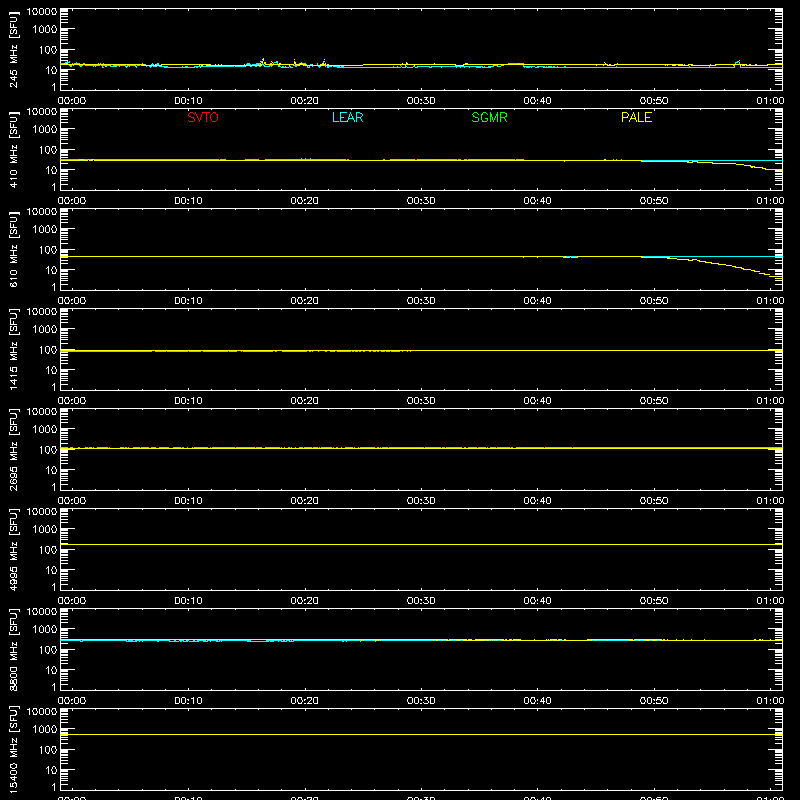This screenshot has height=800, width=800.
Task: Click 00:20 time label below 8800 MHz plot
Action: pos(305,701)
